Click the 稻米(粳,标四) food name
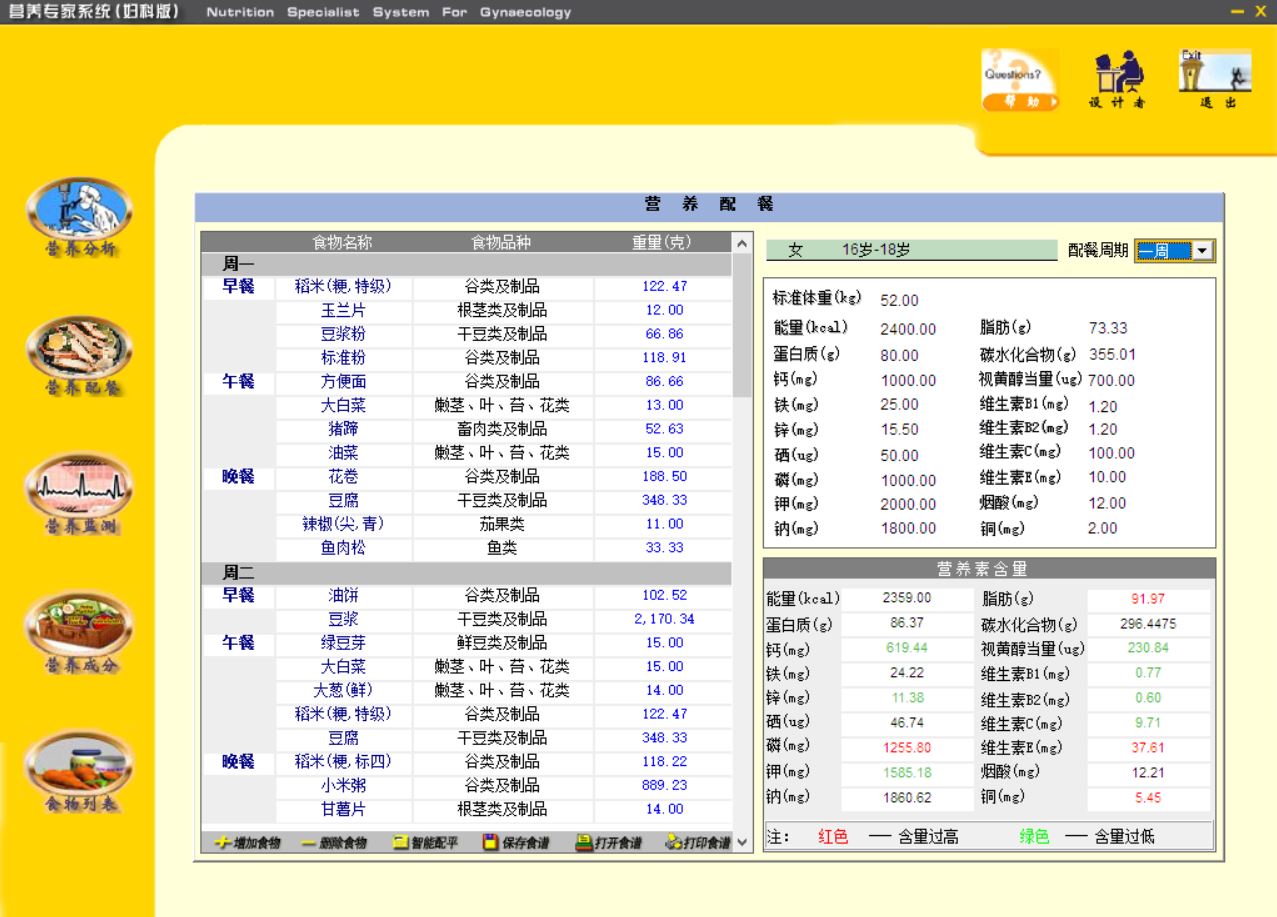This screenshot has width=1277, height=917. 343,762
